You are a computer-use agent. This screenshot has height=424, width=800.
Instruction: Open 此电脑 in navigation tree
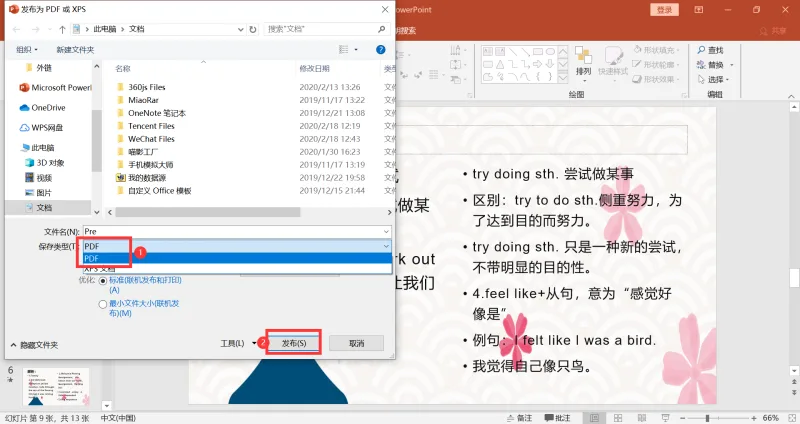[x=38, y=147]
